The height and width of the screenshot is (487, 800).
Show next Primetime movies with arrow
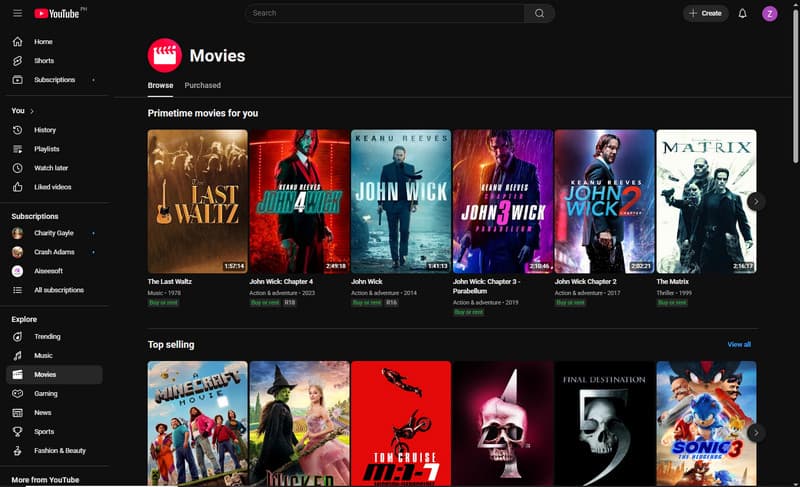pyautogui.click(x=756, y=201)
